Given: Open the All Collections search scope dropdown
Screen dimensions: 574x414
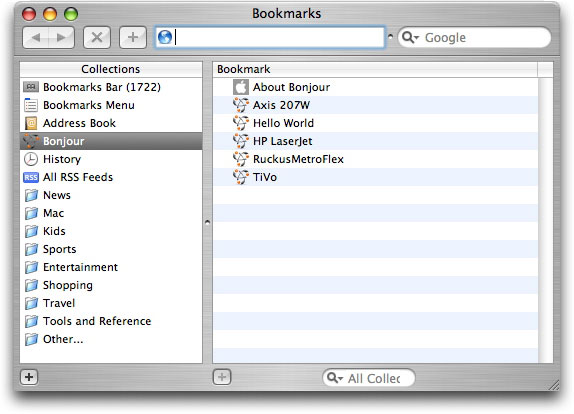Looking at the screenshot, I should [x=335, y=377].
